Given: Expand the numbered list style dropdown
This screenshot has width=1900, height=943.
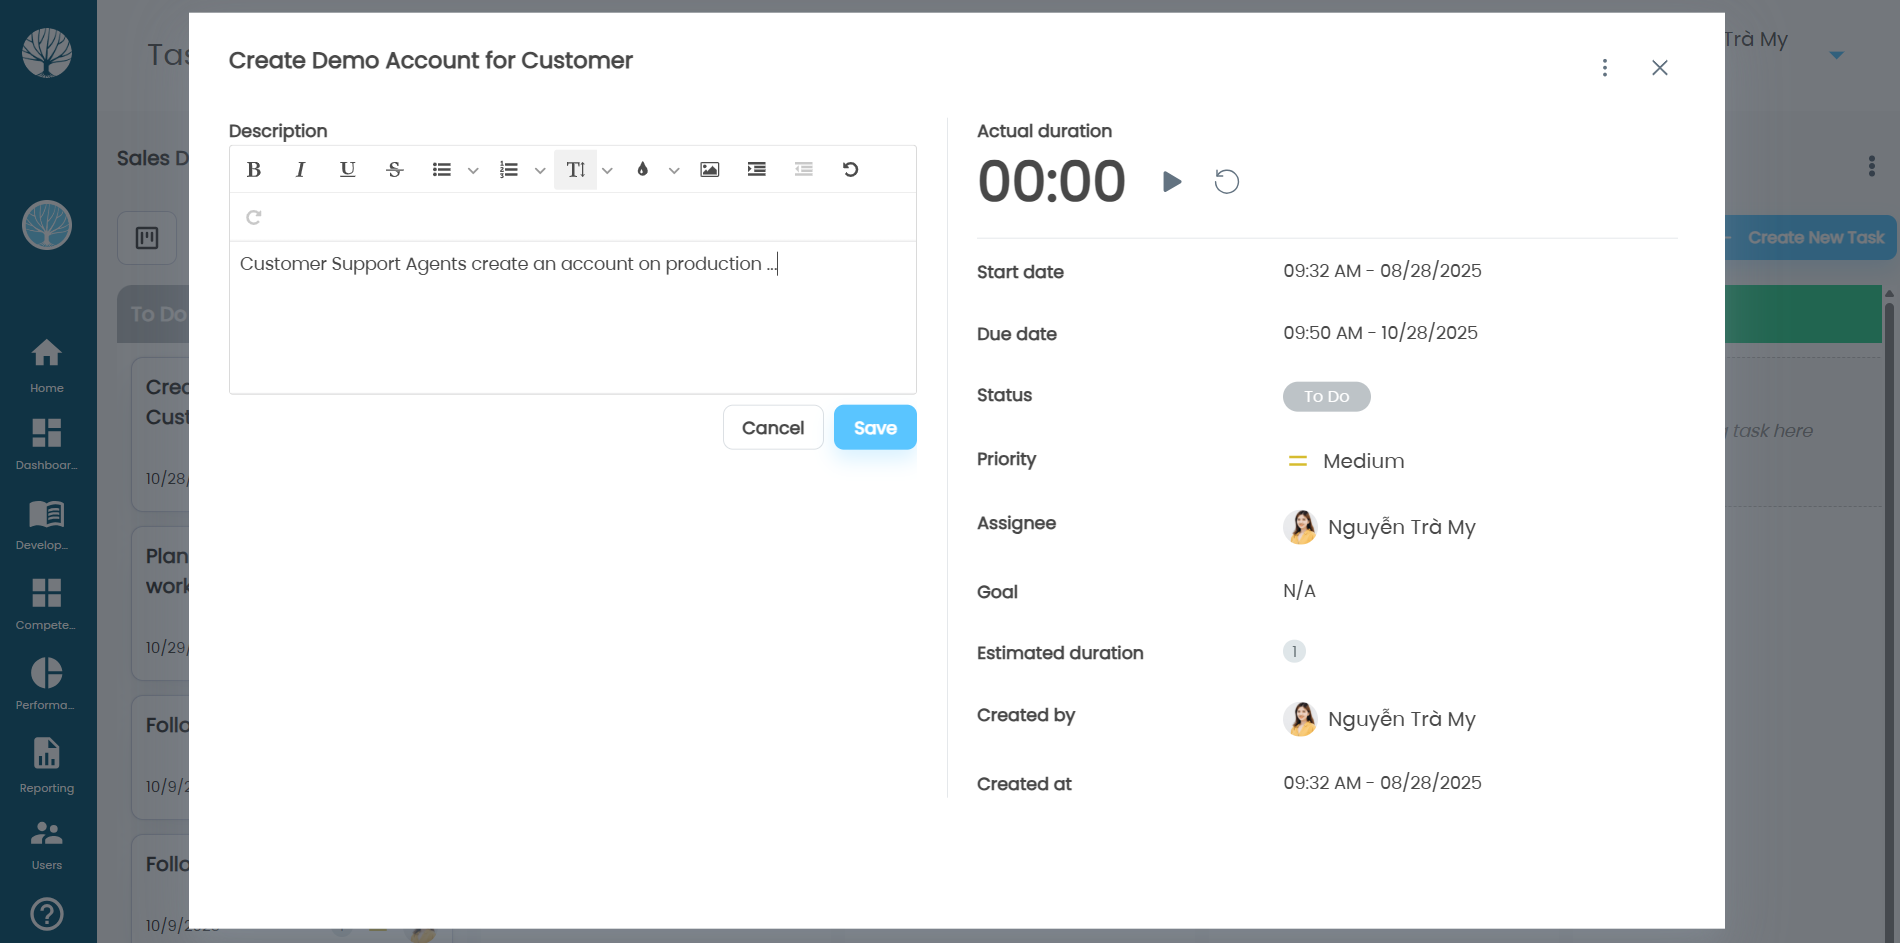Looking at the screenshot, I should 540,171.
